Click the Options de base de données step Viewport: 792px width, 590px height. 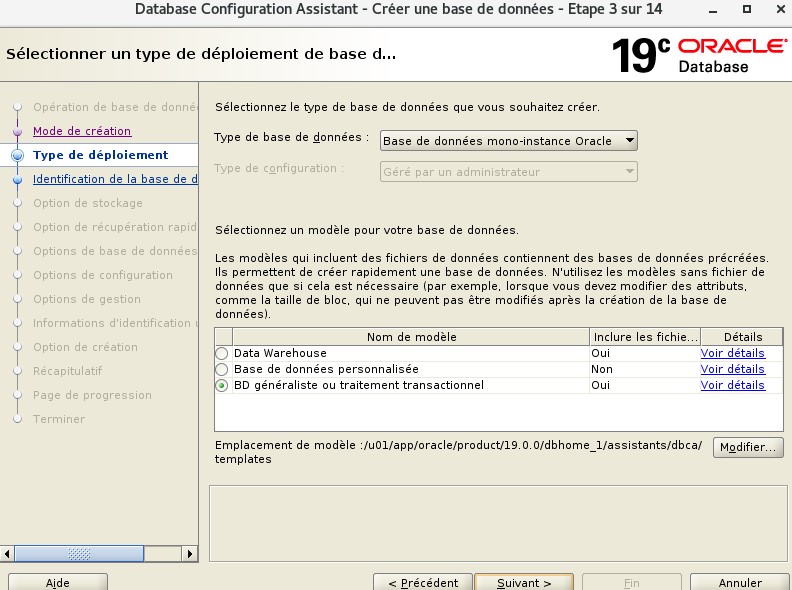point(115,251)
